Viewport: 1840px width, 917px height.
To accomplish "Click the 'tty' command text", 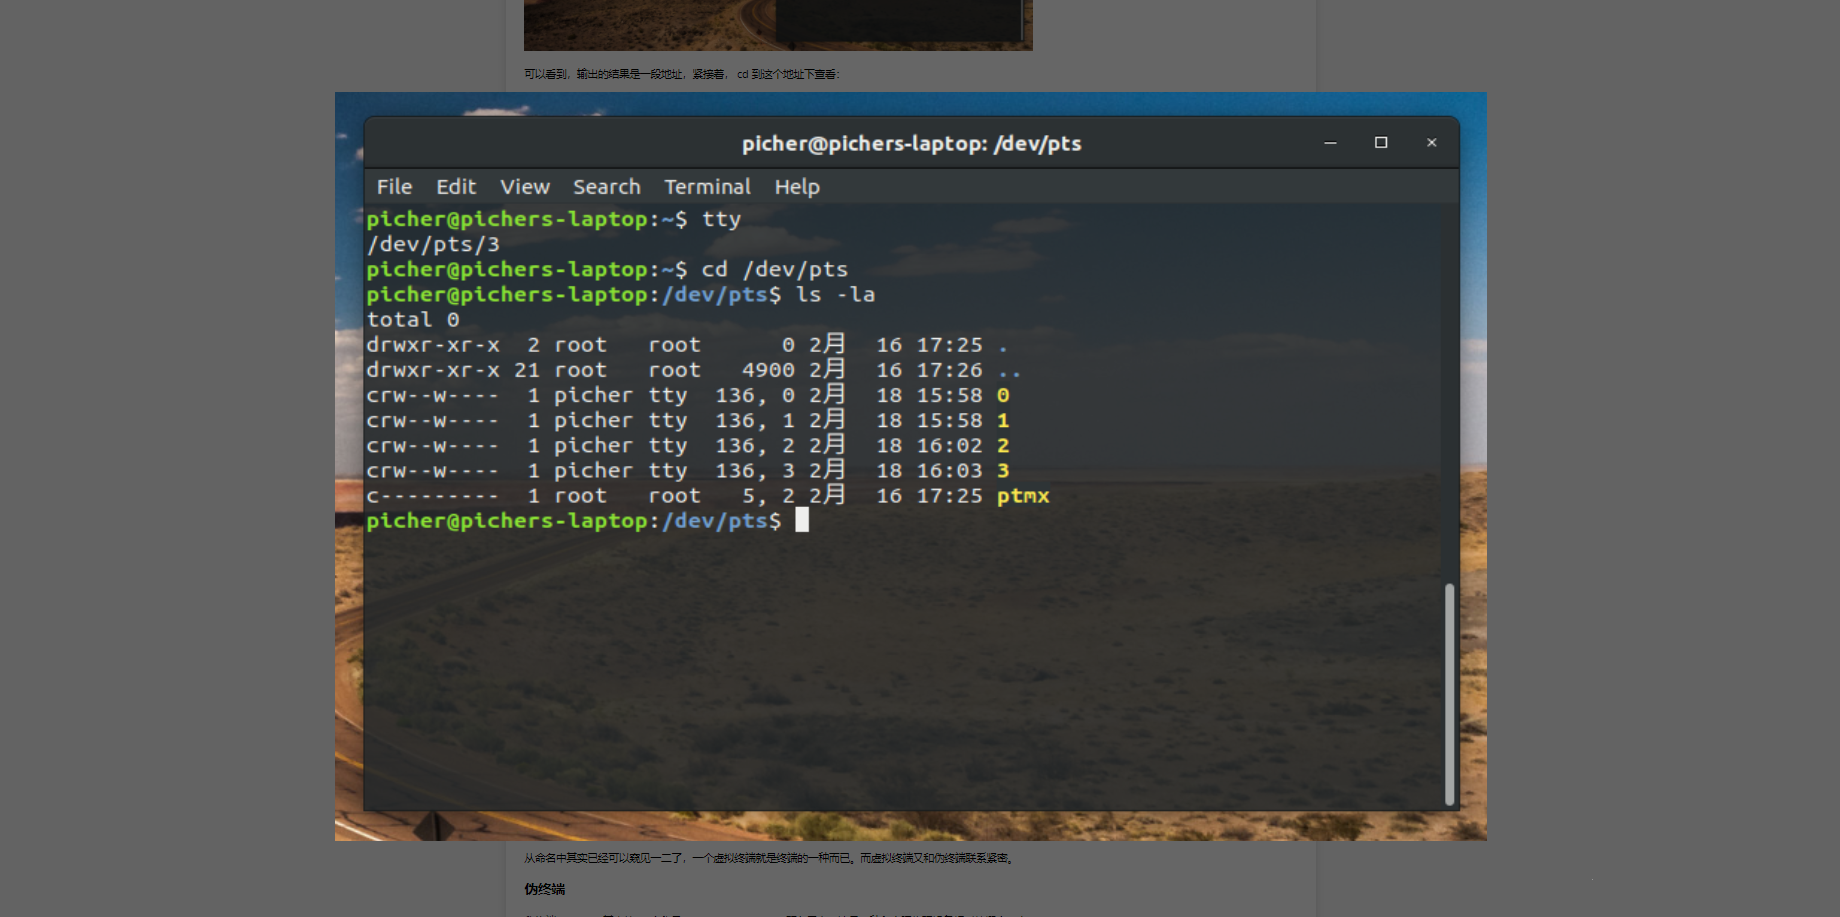I will pos(721,219).
